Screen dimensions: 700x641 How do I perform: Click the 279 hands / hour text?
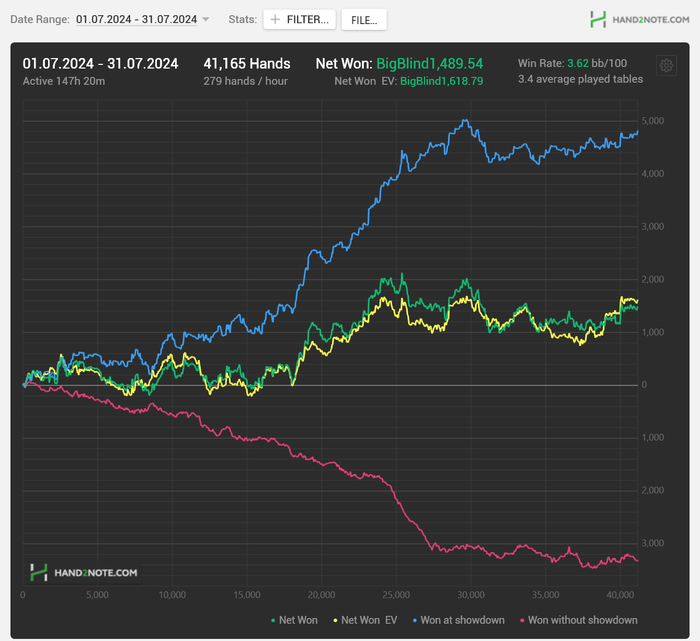246,81
